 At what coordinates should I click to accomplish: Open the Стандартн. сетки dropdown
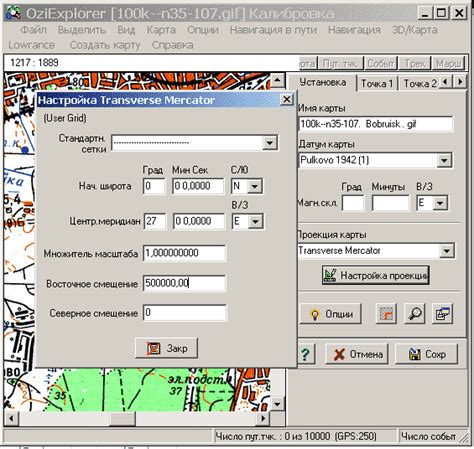(269, 143)
